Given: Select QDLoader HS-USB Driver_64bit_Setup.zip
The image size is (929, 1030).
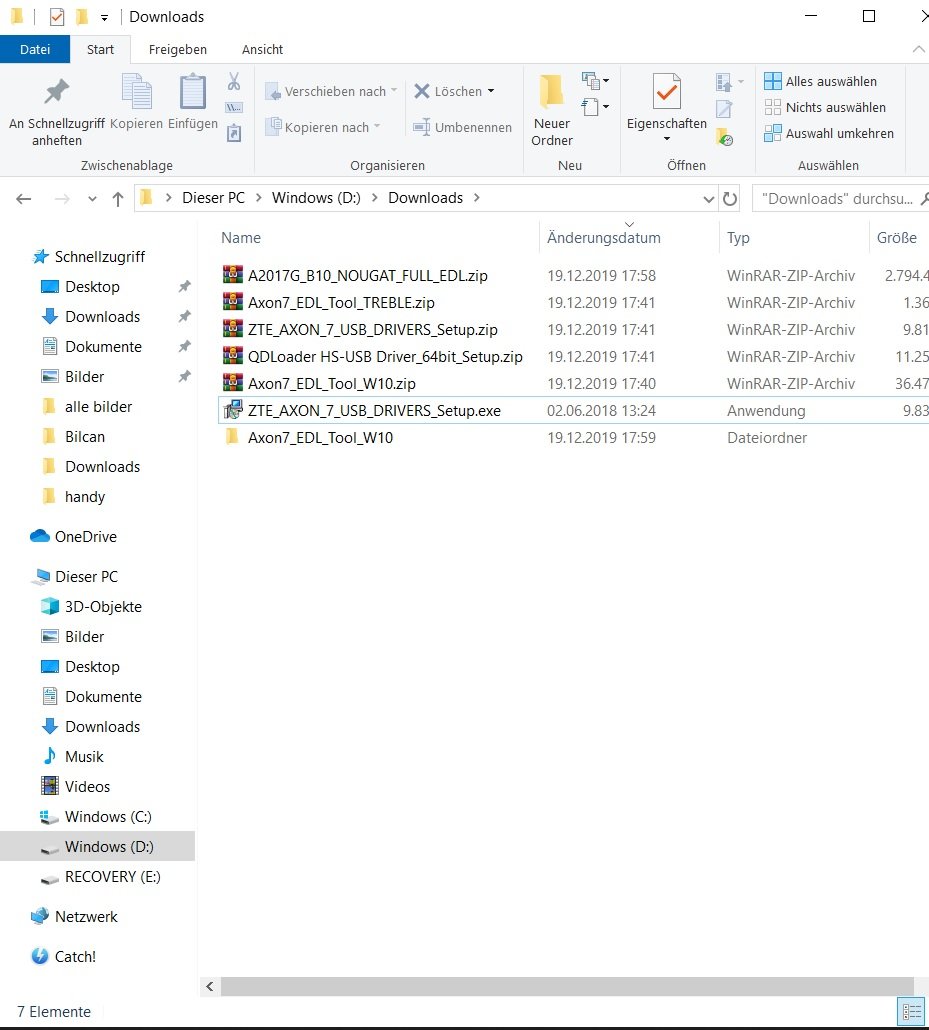Looking at the screenshot, I should click(385, 357).
